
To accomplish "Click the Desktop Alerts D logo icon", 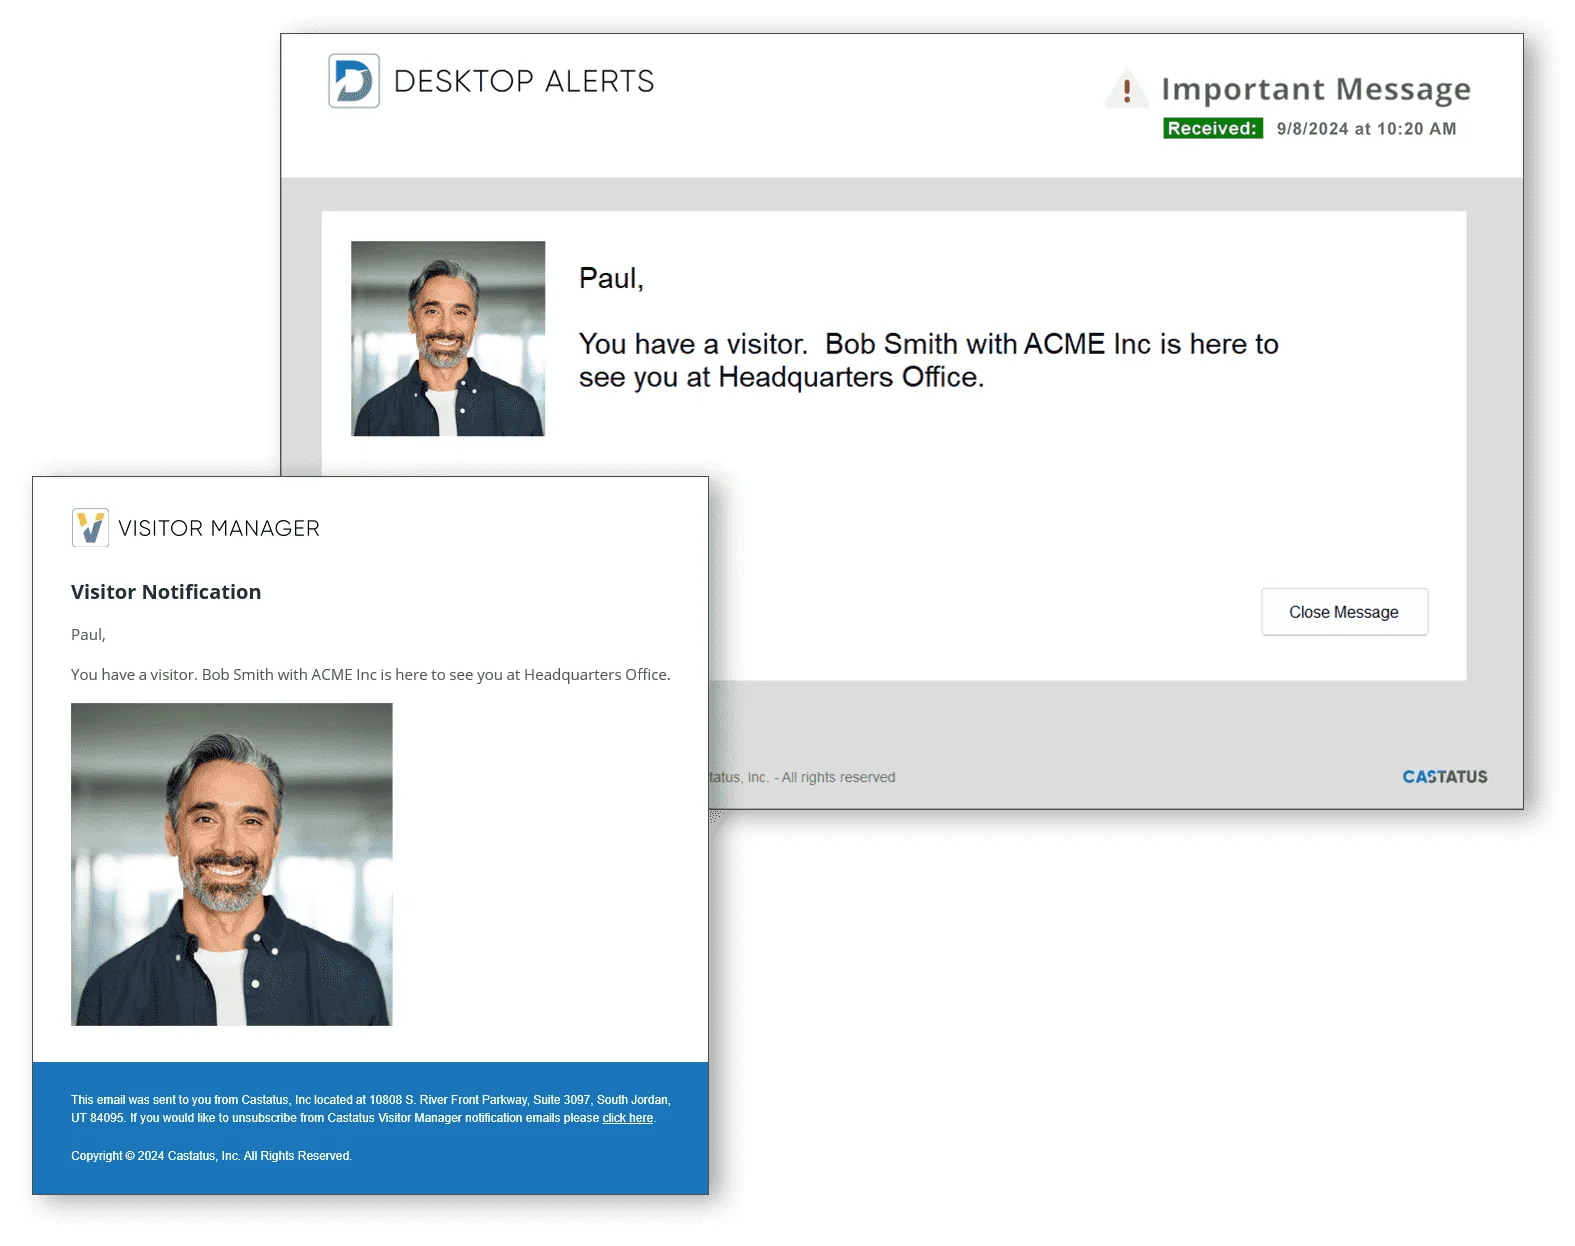I will click(x=354, y=81).
